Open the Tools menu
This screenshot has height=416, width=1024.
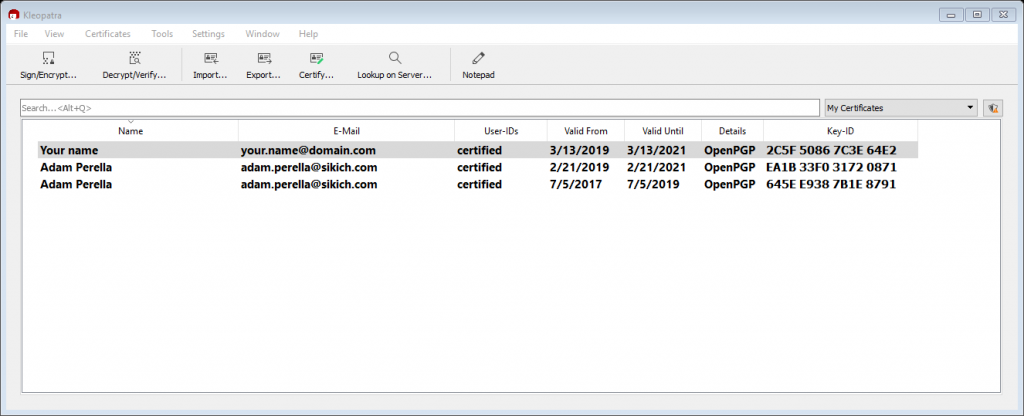[x=160, y=34]
